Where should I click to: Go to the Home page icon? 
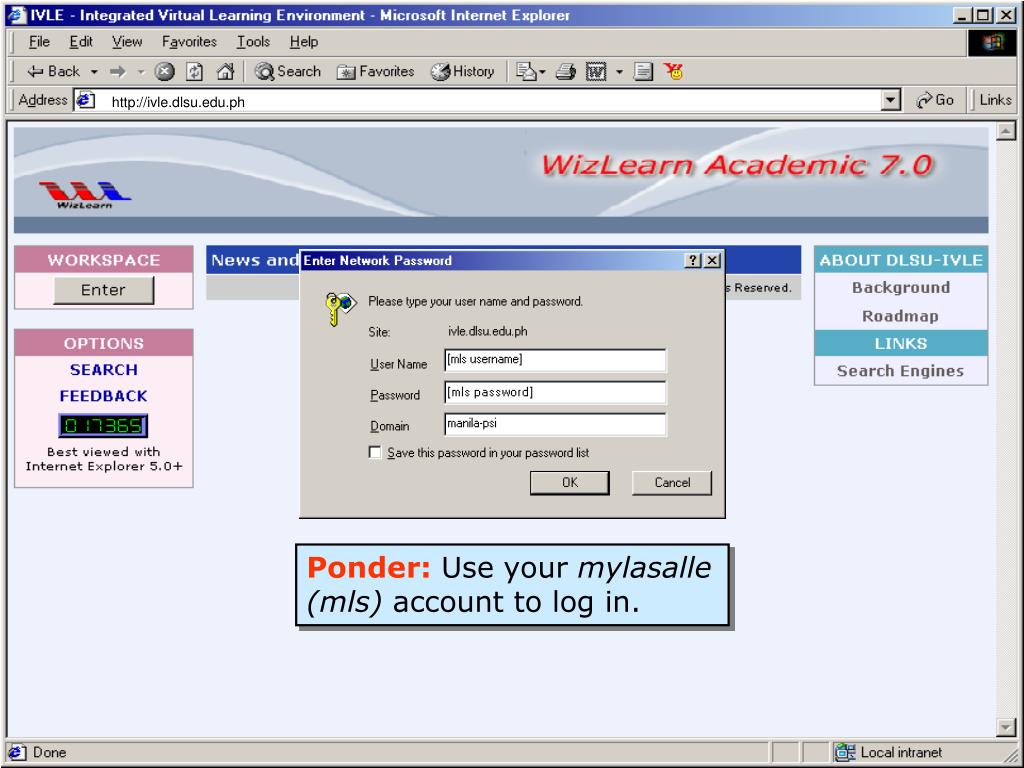pos(225,71)
